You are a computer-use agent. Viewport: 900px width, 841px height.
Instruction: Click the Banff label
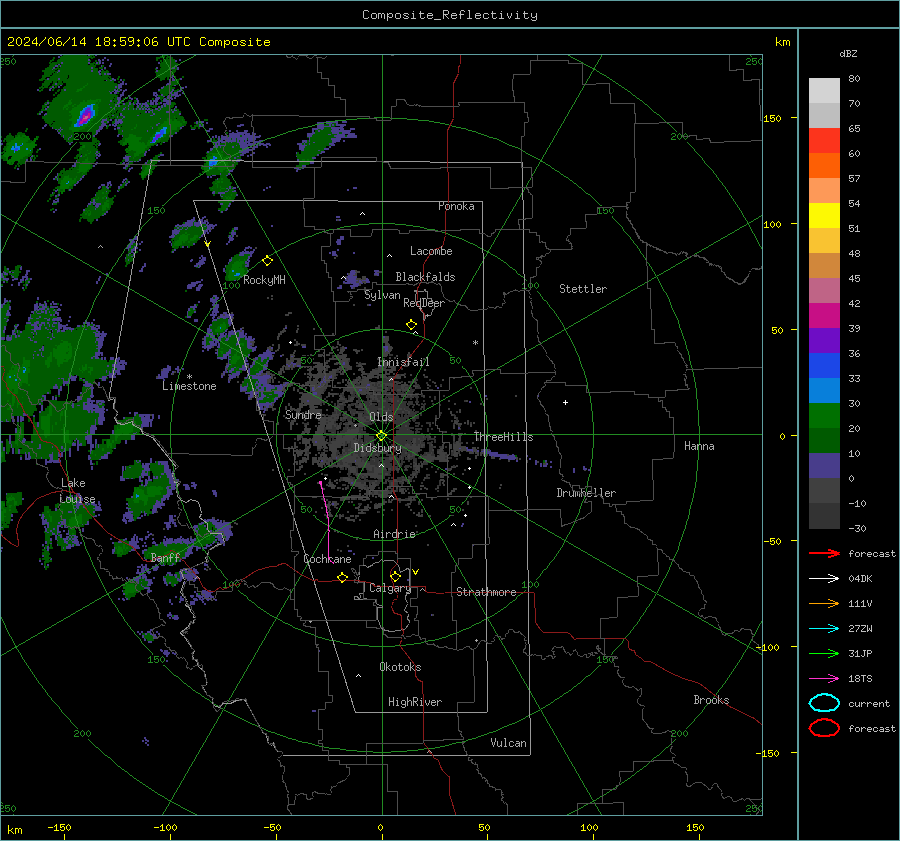[165, 558]
